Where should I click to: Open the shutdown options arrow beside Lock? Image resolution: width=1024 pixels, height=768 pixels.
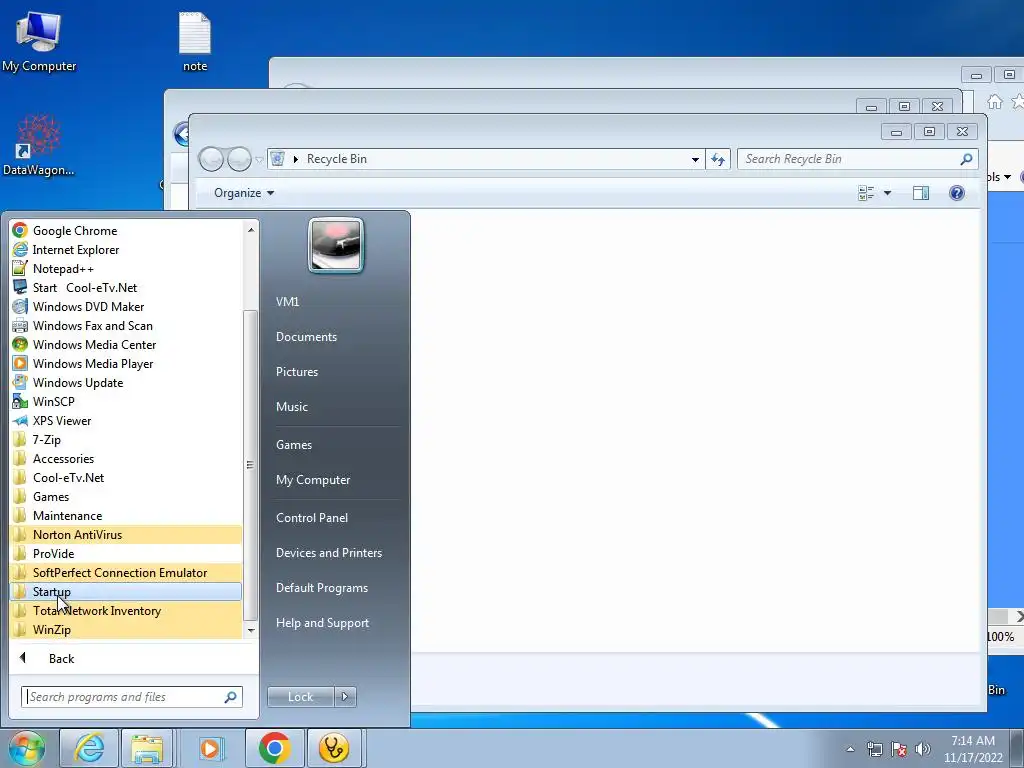(345, 697)
